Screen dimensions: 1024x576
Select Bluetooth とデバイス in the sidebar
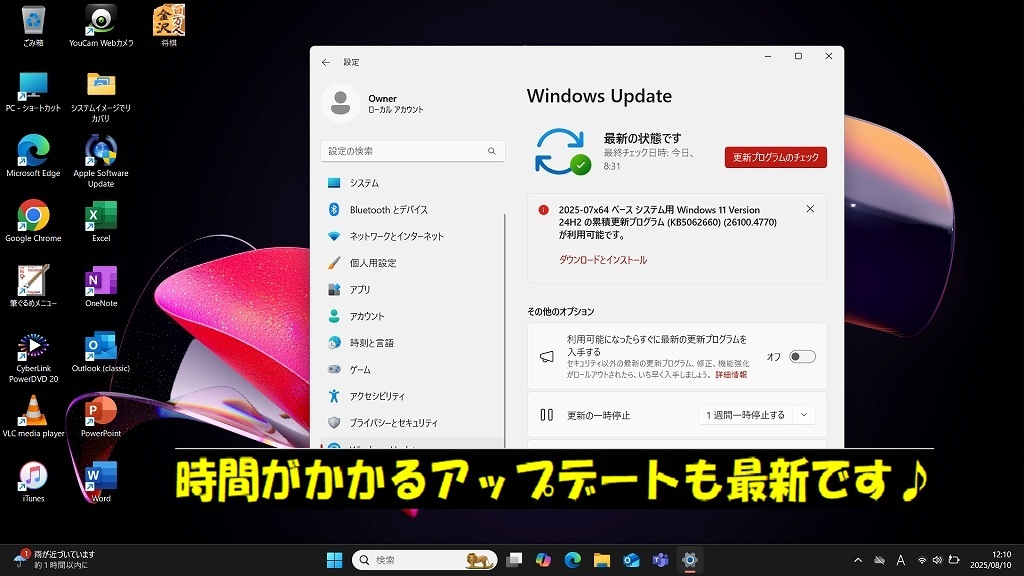click(x=413, y=210)
